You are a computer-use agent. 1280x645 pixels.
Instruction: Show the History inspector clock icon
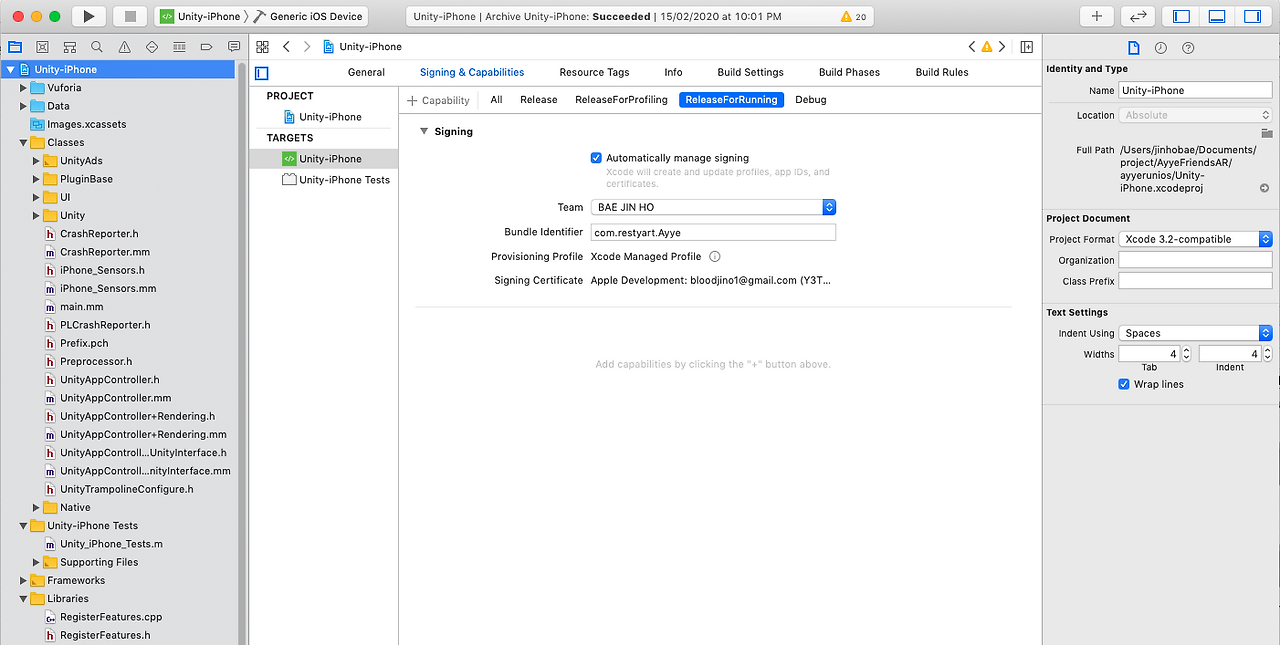point(1160,48)
